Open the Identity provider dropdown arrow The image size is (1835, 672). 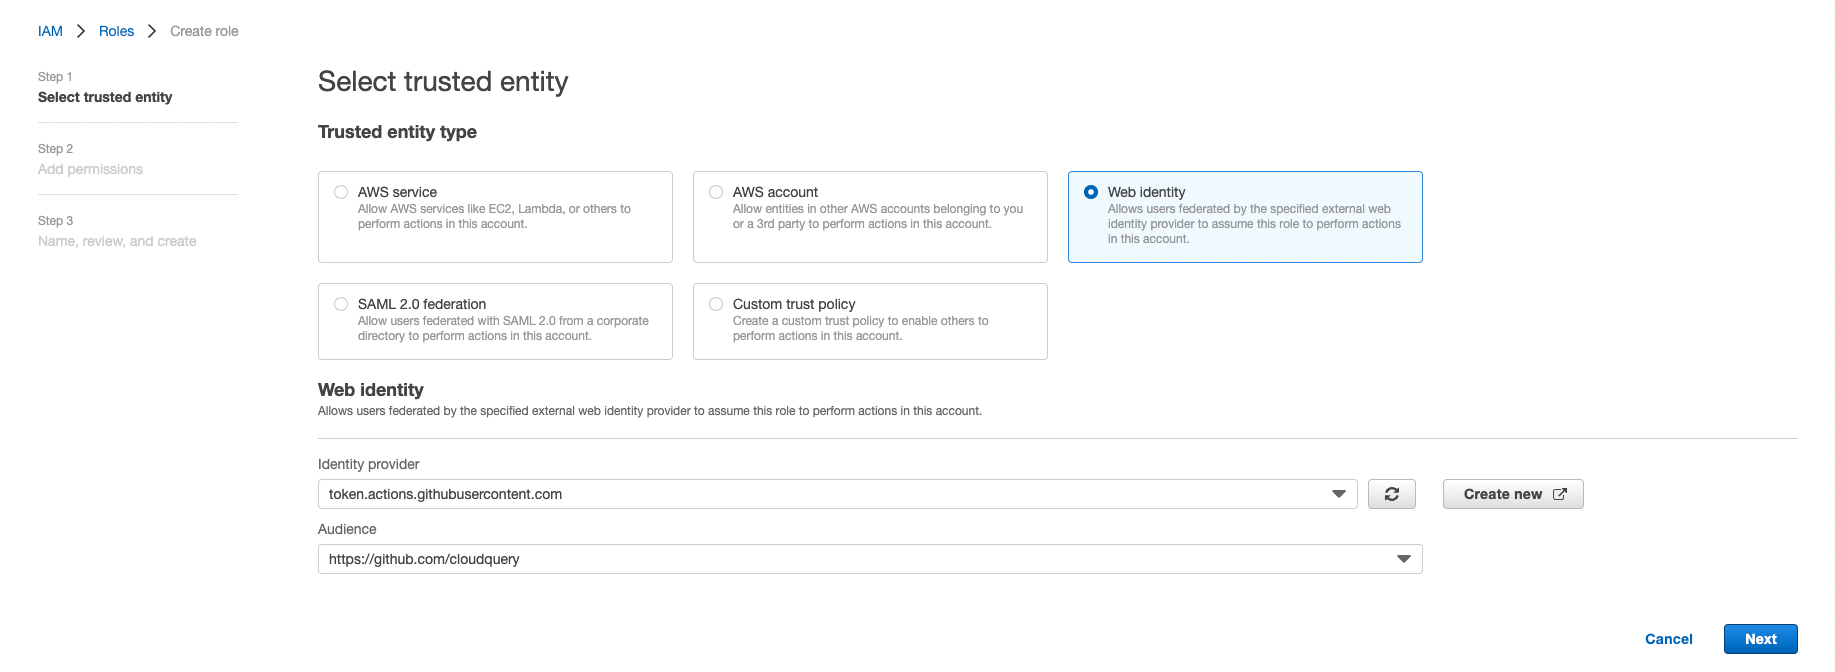point(1338,493)
